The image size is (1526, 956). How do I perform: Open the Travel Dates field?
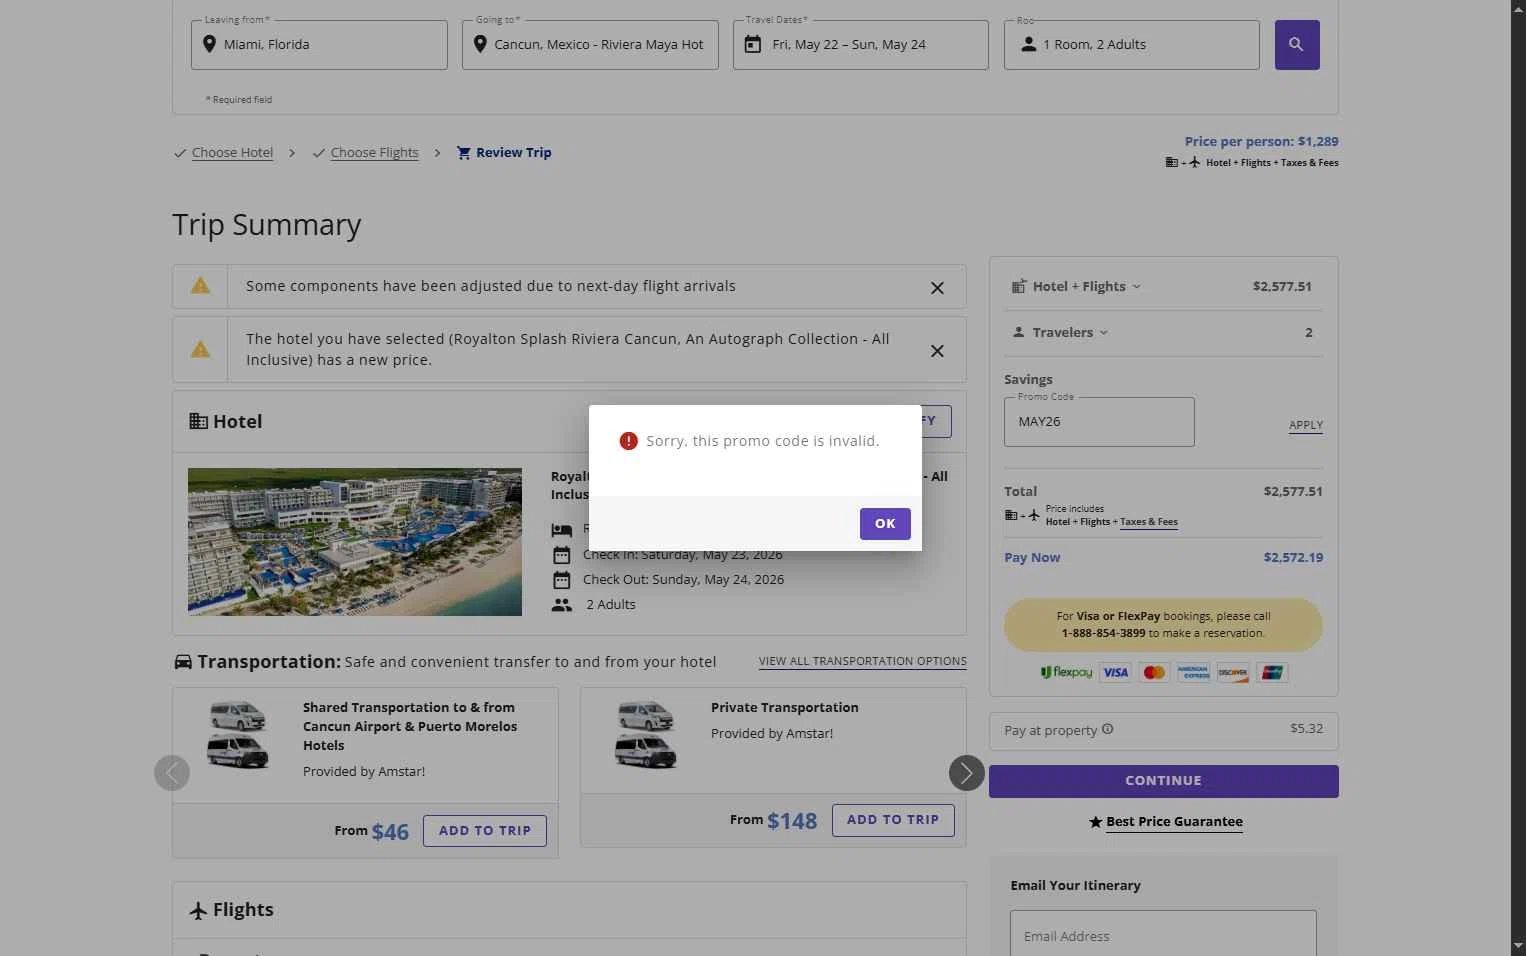(x=861, y=45)
